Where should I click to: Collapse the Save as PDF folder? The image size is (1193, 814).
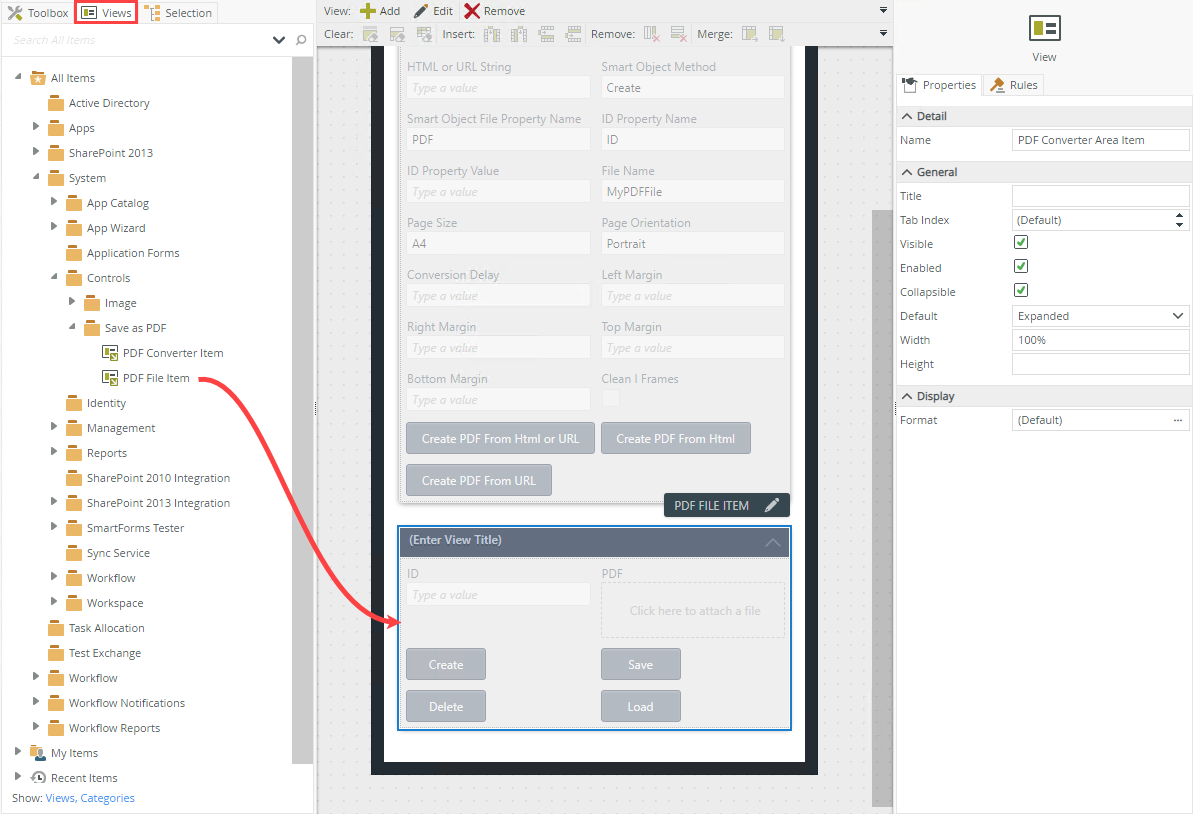(x=73, y=327)
